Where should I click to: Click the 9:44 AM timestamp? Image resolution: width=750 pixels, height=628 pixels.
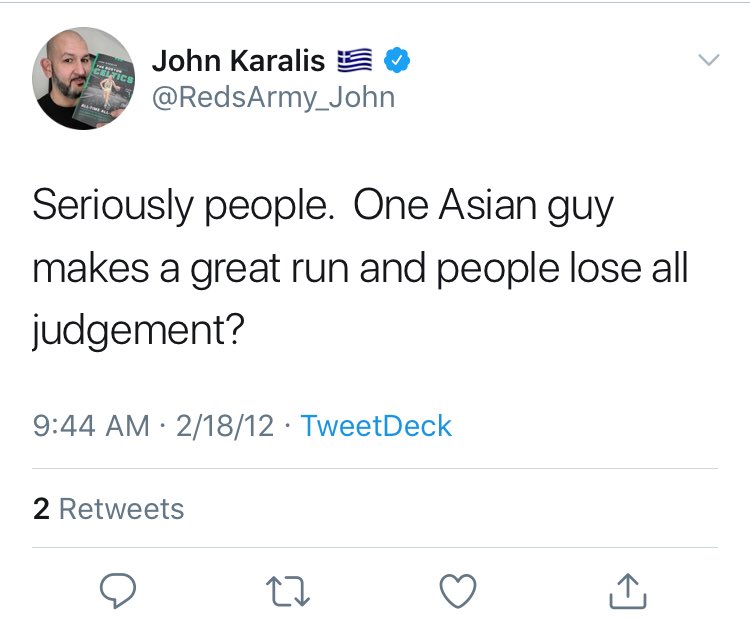tap(91, 426)
